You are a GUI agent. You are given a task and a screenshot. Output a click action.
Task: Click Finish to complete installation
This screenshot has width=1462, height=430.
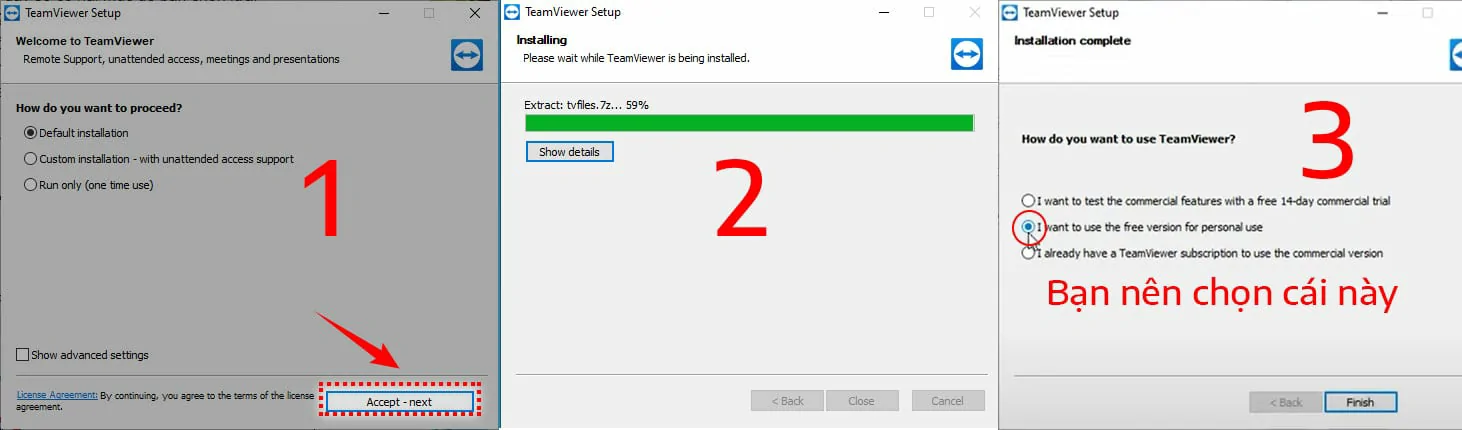(x=1360, y=402)
